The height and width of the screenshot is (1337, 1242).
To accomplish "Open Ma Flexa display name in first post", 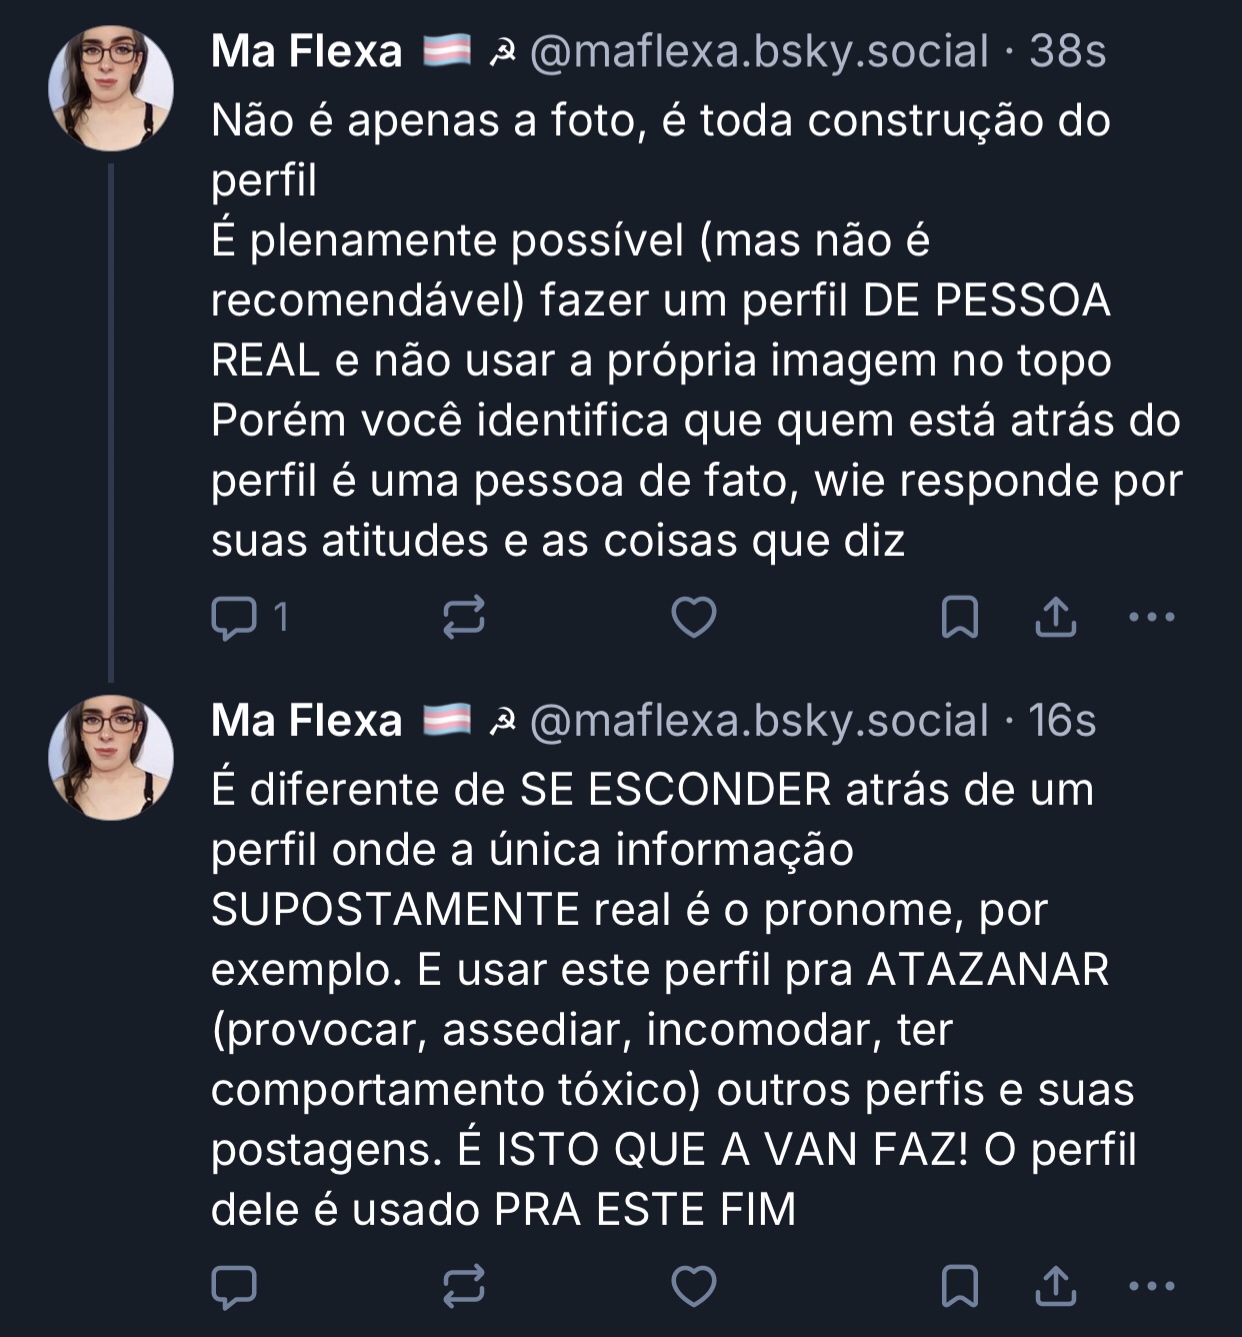I will [x=307, y=51].
